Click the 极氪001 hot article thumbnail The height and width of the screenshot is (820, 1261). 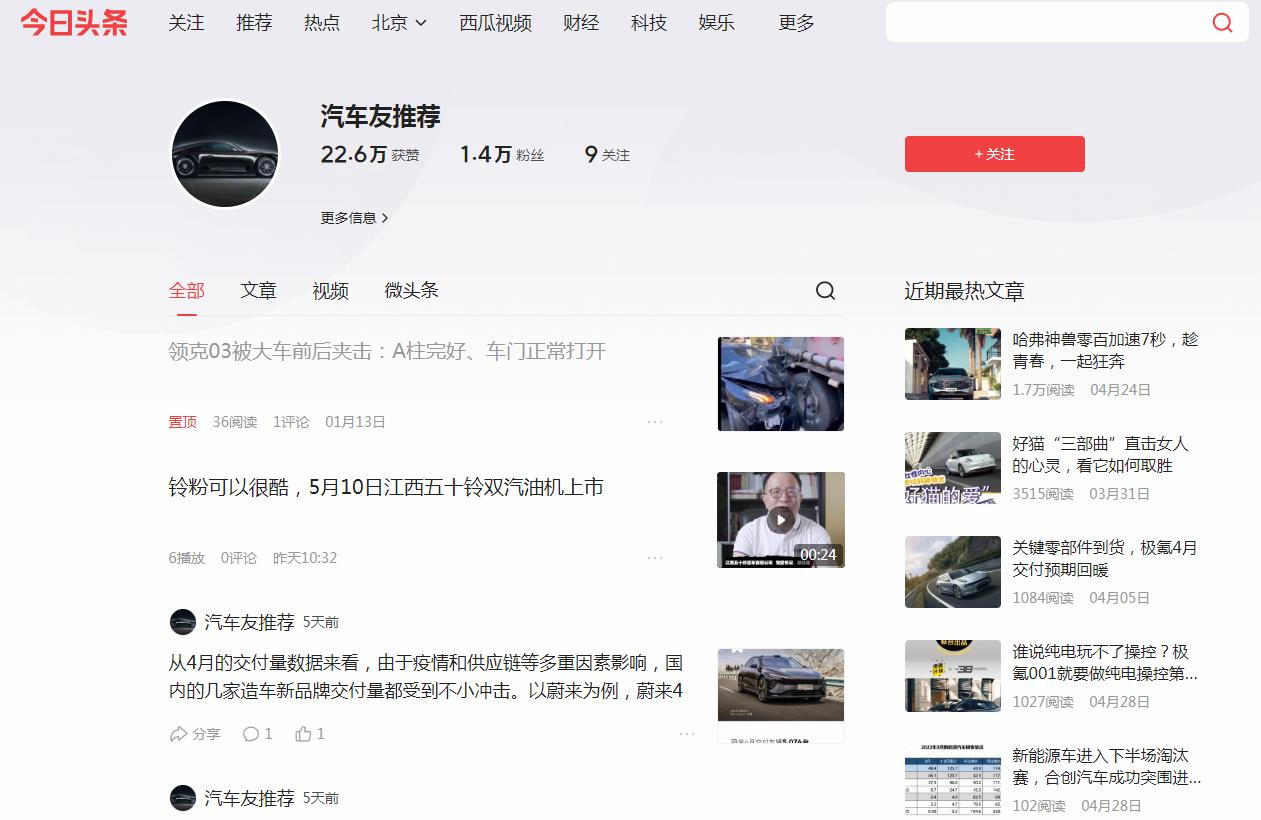[953, 676]
